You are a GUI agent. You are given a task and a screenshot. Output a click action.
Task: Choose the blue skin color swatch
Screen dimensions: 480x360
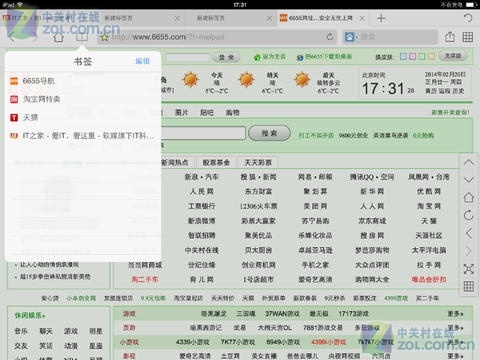(403, 56)
